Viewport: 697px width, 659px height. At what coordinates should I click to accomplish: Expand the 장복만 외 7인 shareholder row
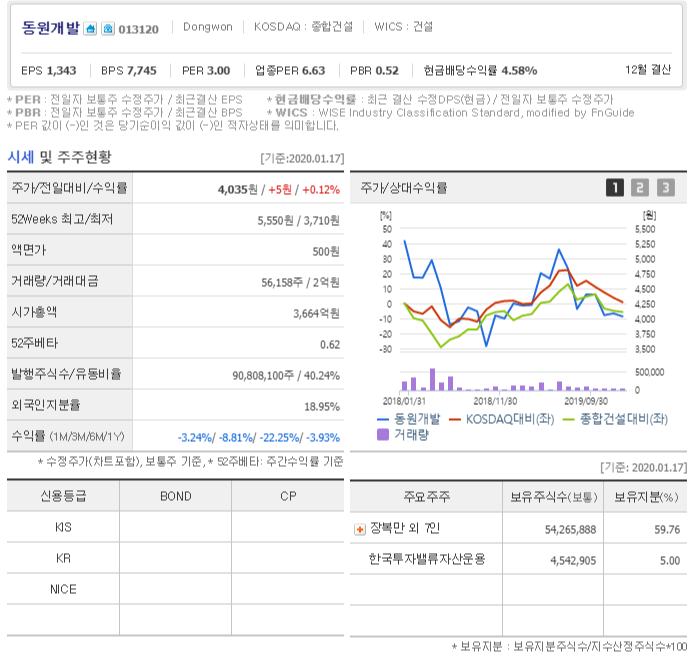(x=360, y=529)
